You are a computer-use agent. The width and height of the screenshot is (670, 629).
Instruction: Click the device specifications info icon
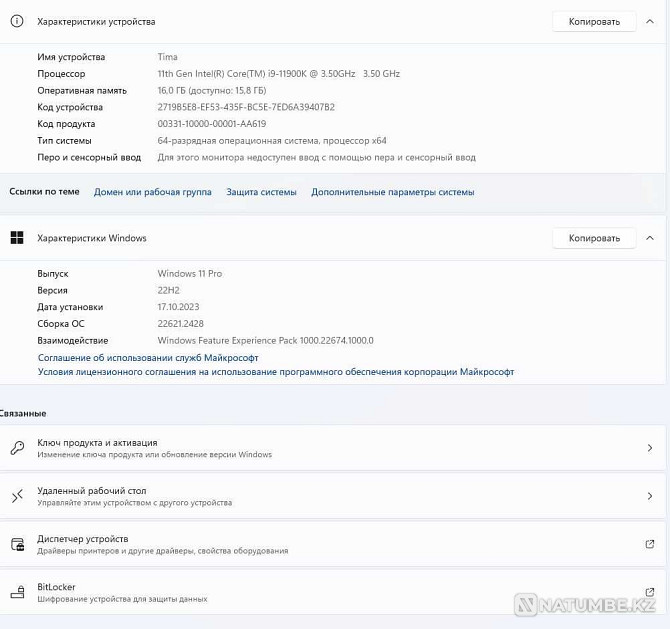pyautogui.click(x=17, y=21)
